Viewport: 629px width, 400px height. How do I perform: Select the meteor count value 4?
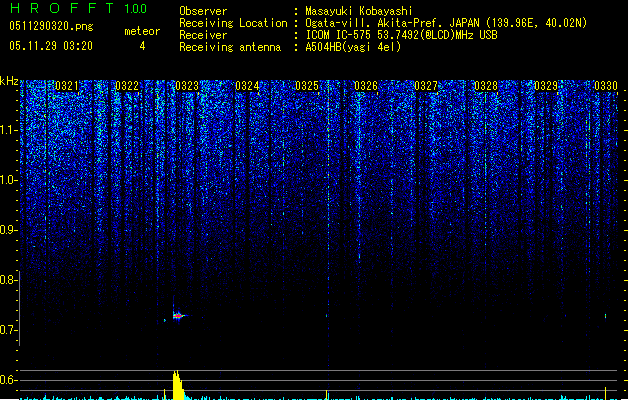[142, 46]
